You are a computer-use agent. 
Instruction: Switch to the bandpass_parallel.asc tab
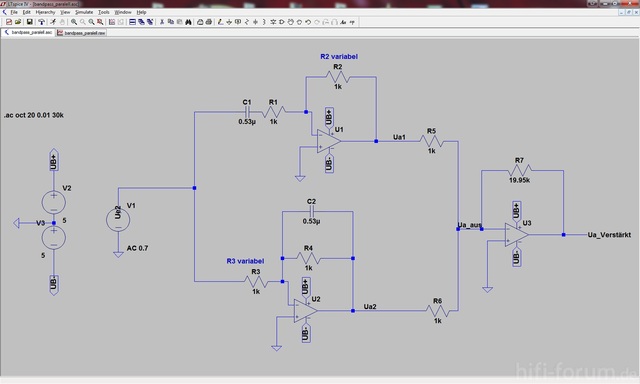29,32
